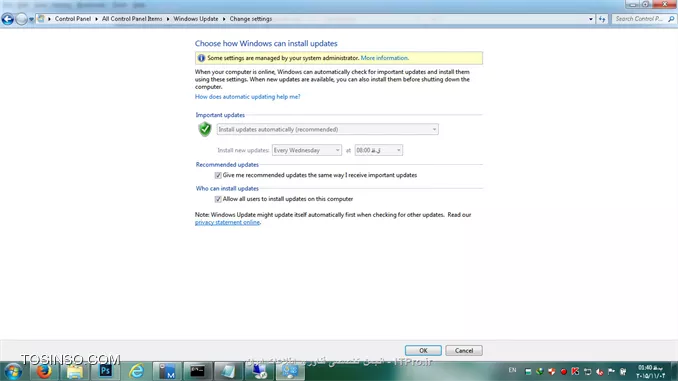This screenshot has height=381, width=678.
Task: Open the More information link
Action: tap(384, 58)
